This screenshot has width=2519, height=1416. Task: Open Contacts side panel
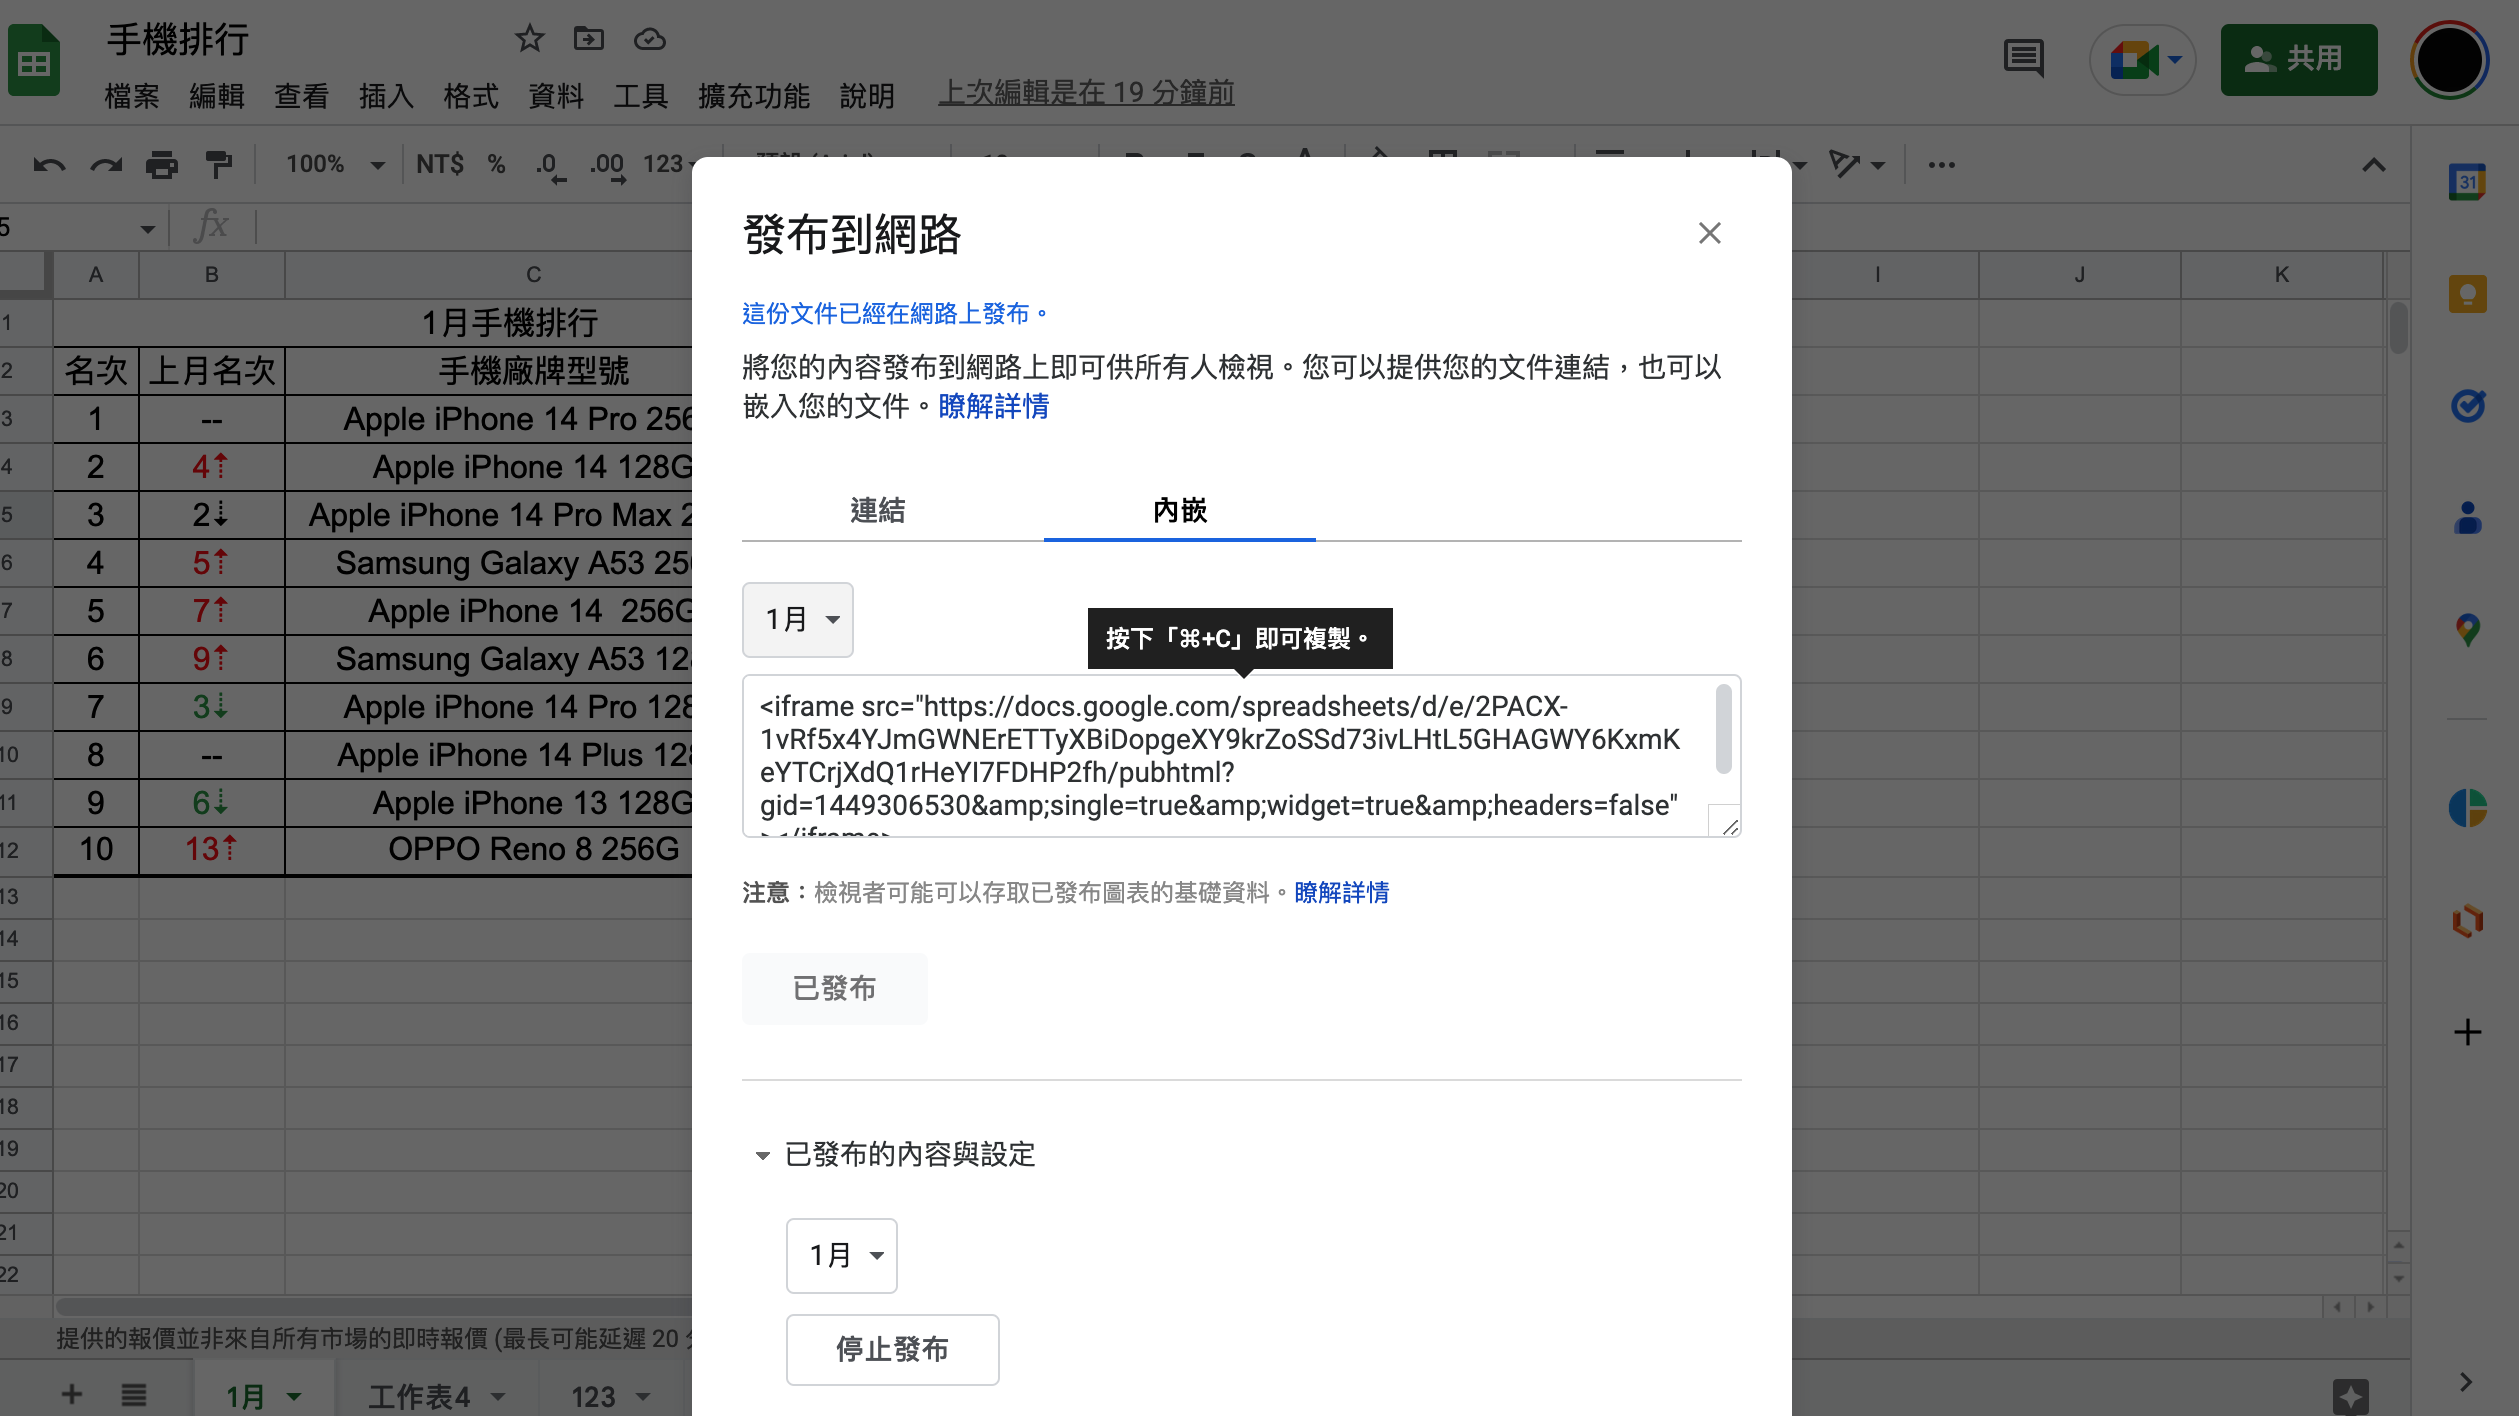click(2467, 518)
